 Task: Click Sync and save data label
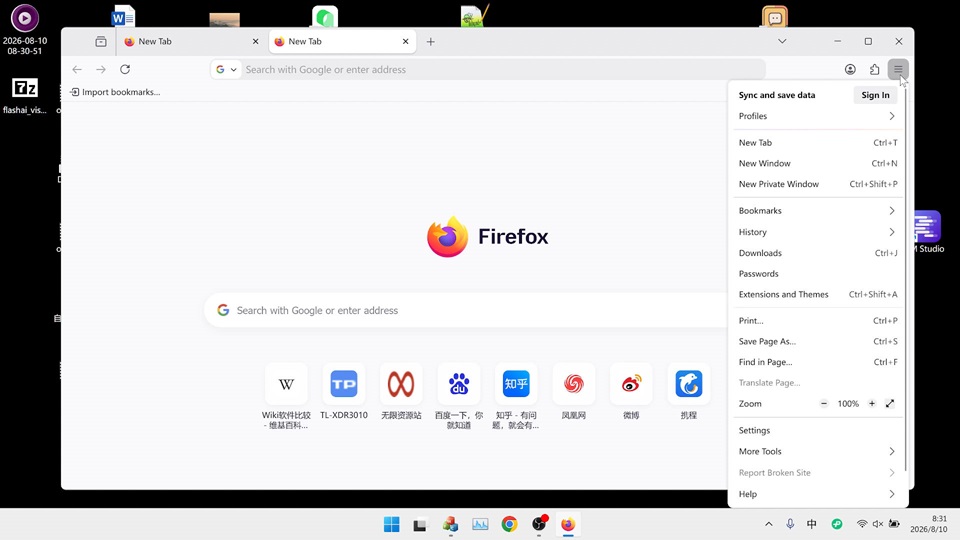click(776, 95)
